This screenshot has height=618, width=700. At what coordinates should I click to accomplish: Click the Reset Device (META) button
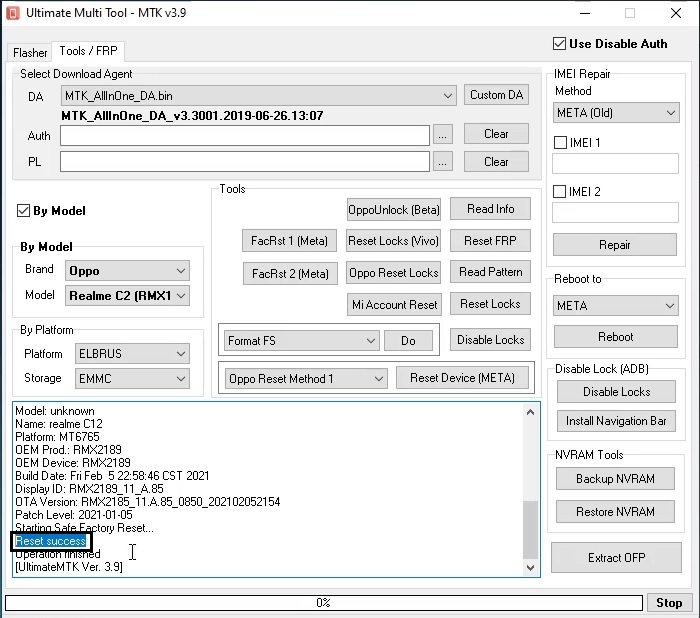pyautogui.click(x=462, y=378)
